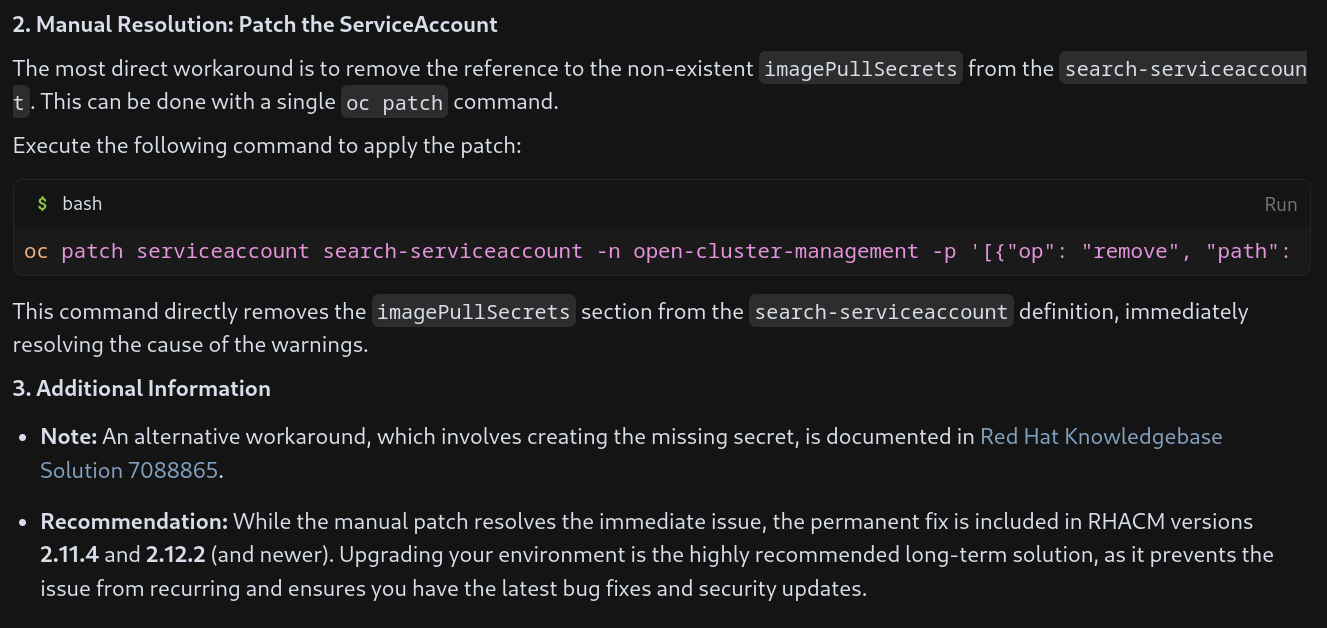Click the oc command at start of code line
The height and width of the screenshot is (628, 1327).
[x=36, y=251]
